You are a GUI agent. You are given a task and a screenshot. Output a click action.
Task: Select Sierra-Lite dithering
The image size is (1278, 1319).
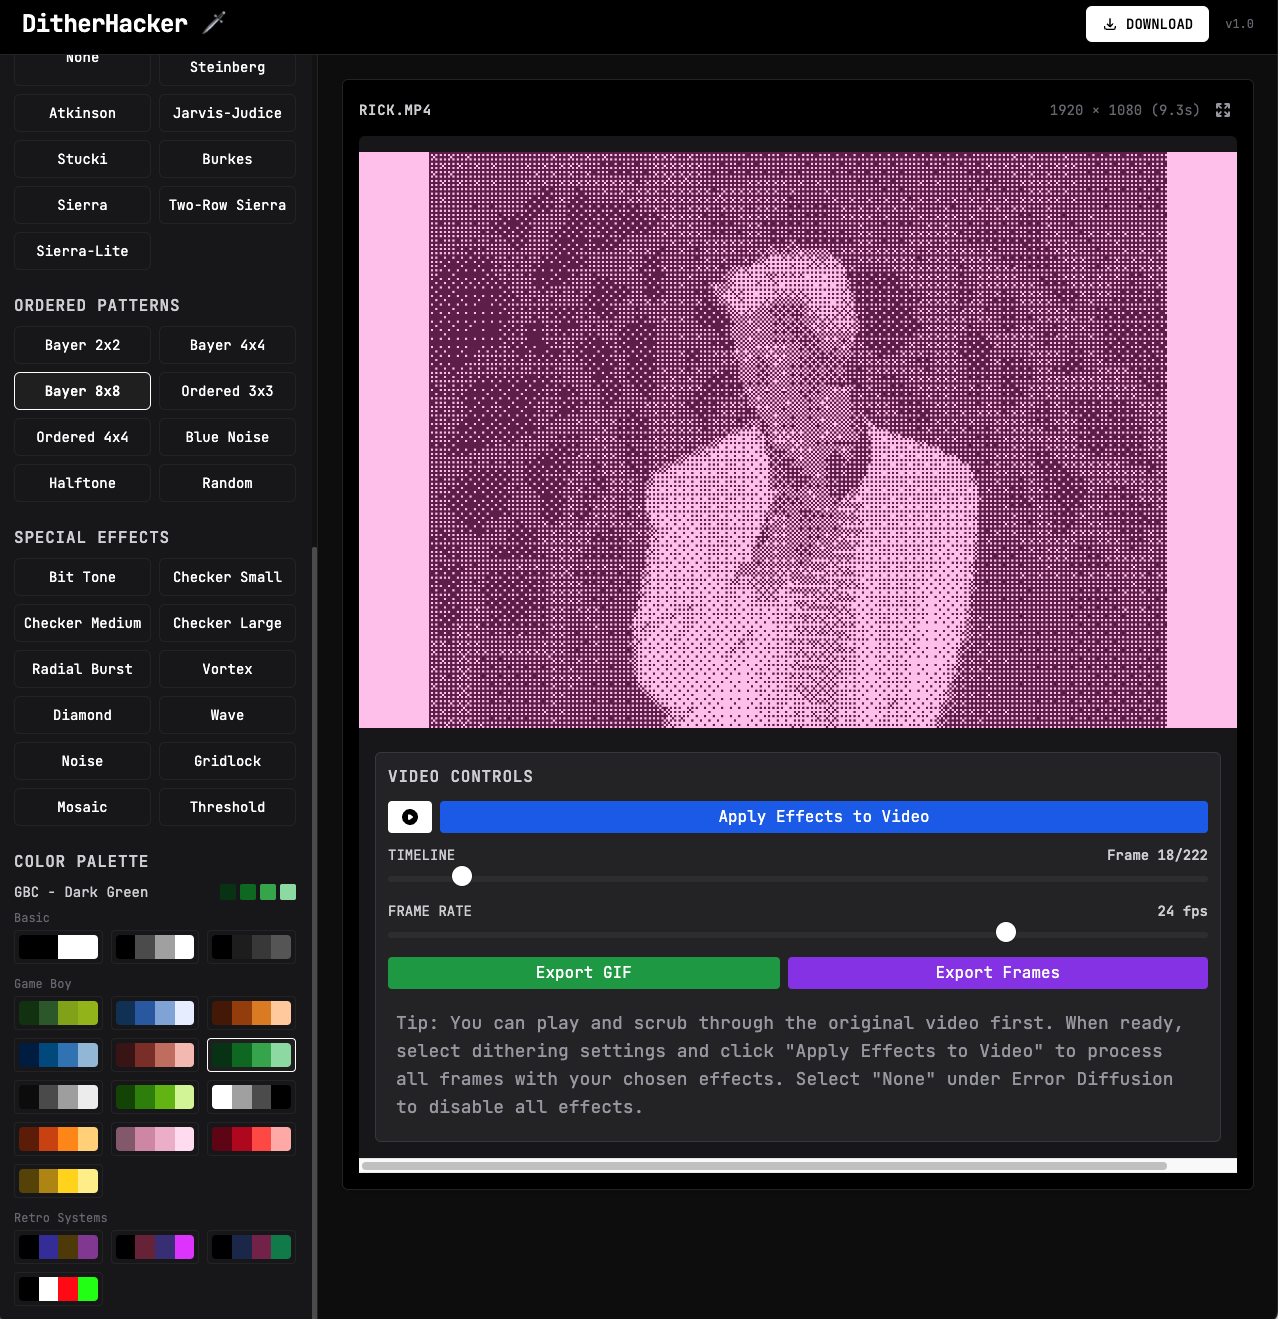tap(82, 251)
